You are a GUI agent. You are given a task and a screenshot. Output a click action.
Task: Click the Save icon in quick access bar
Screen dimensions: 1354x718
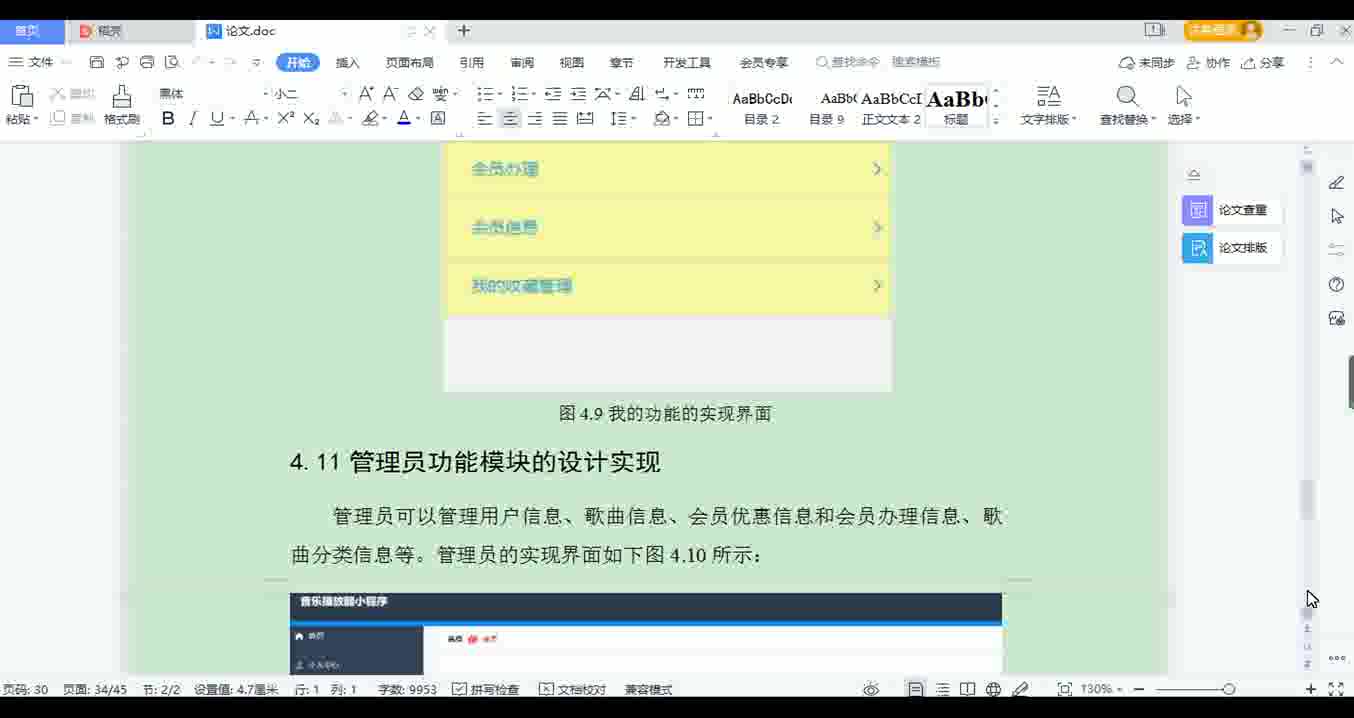pos(96,62)
